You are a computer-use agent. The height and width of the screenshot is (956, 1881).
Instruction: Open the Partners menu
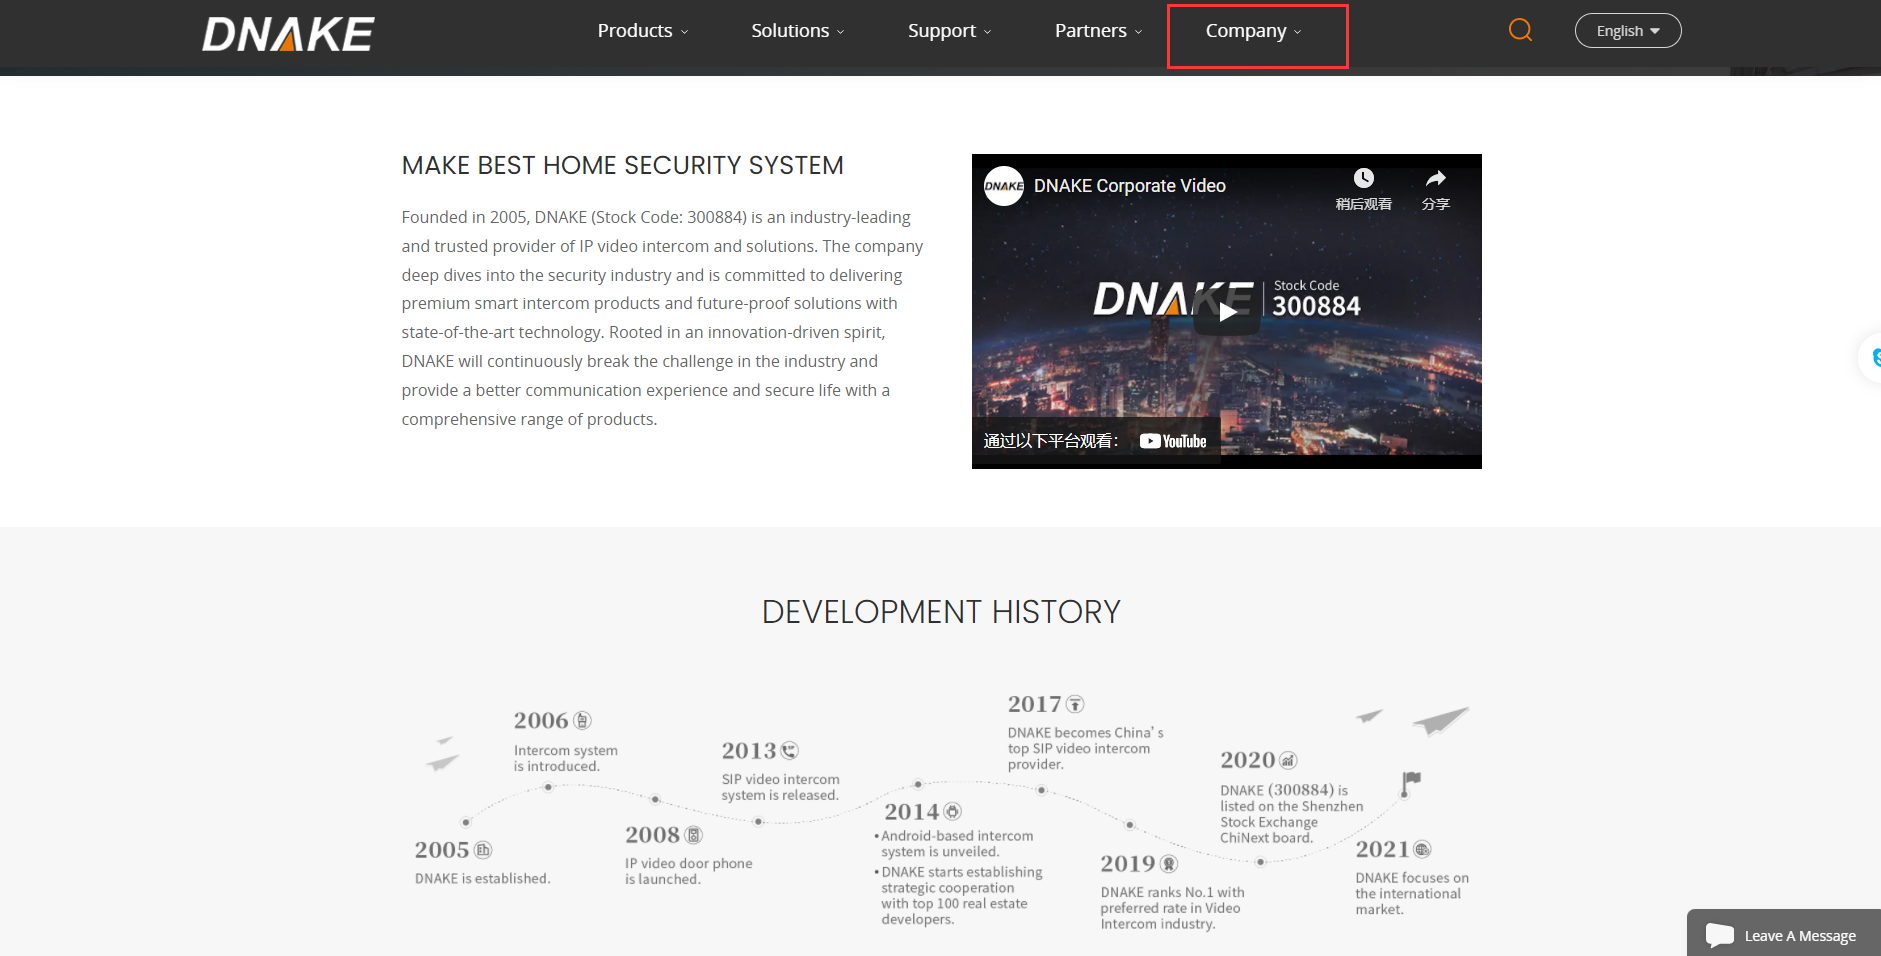[1097, 31]
